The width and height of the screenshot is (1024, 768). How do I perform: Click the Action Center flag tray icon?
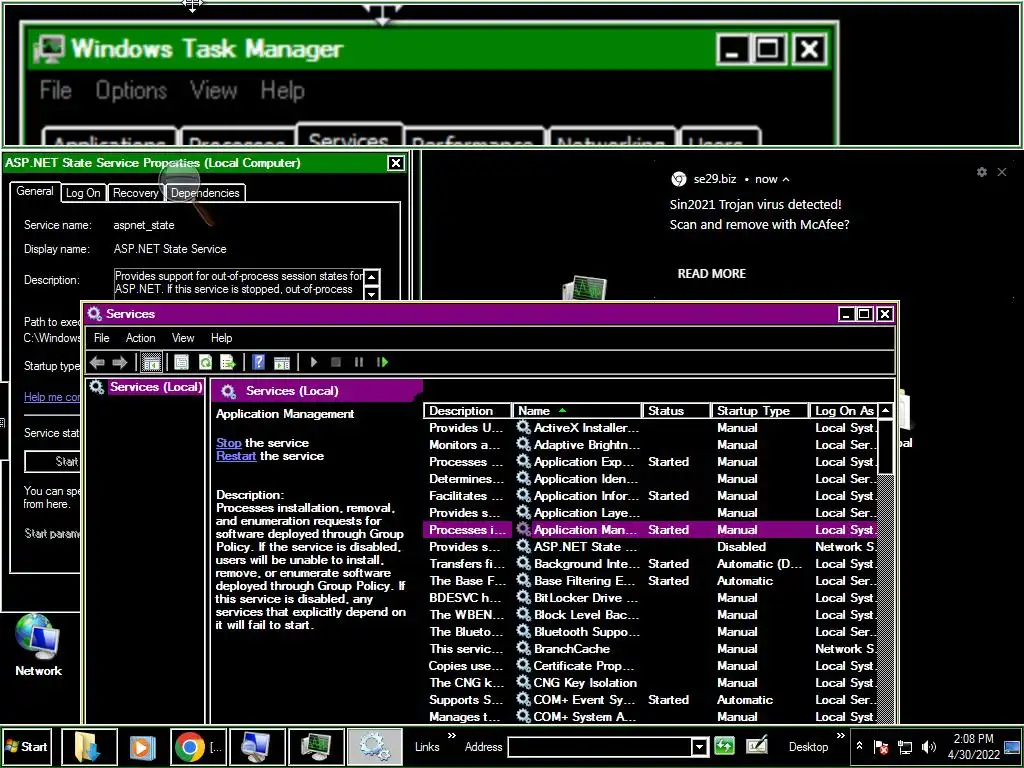[881, 747]
